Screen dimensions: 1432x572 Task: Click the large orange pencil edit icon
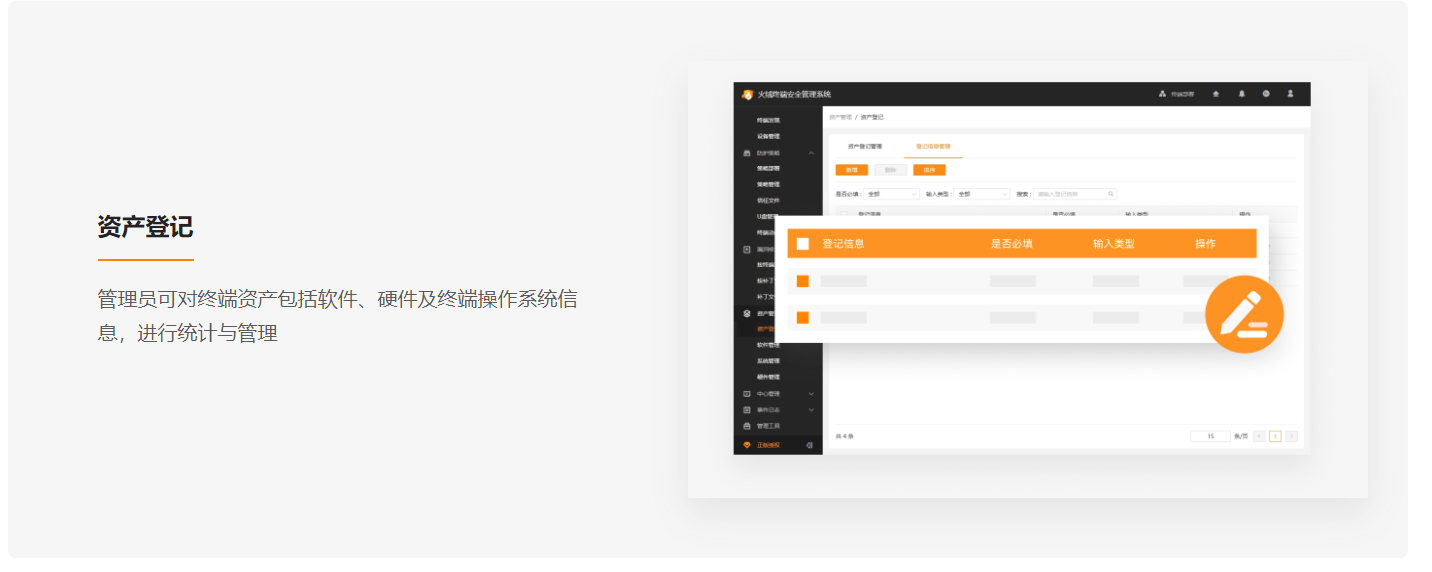click(1243, 314)
